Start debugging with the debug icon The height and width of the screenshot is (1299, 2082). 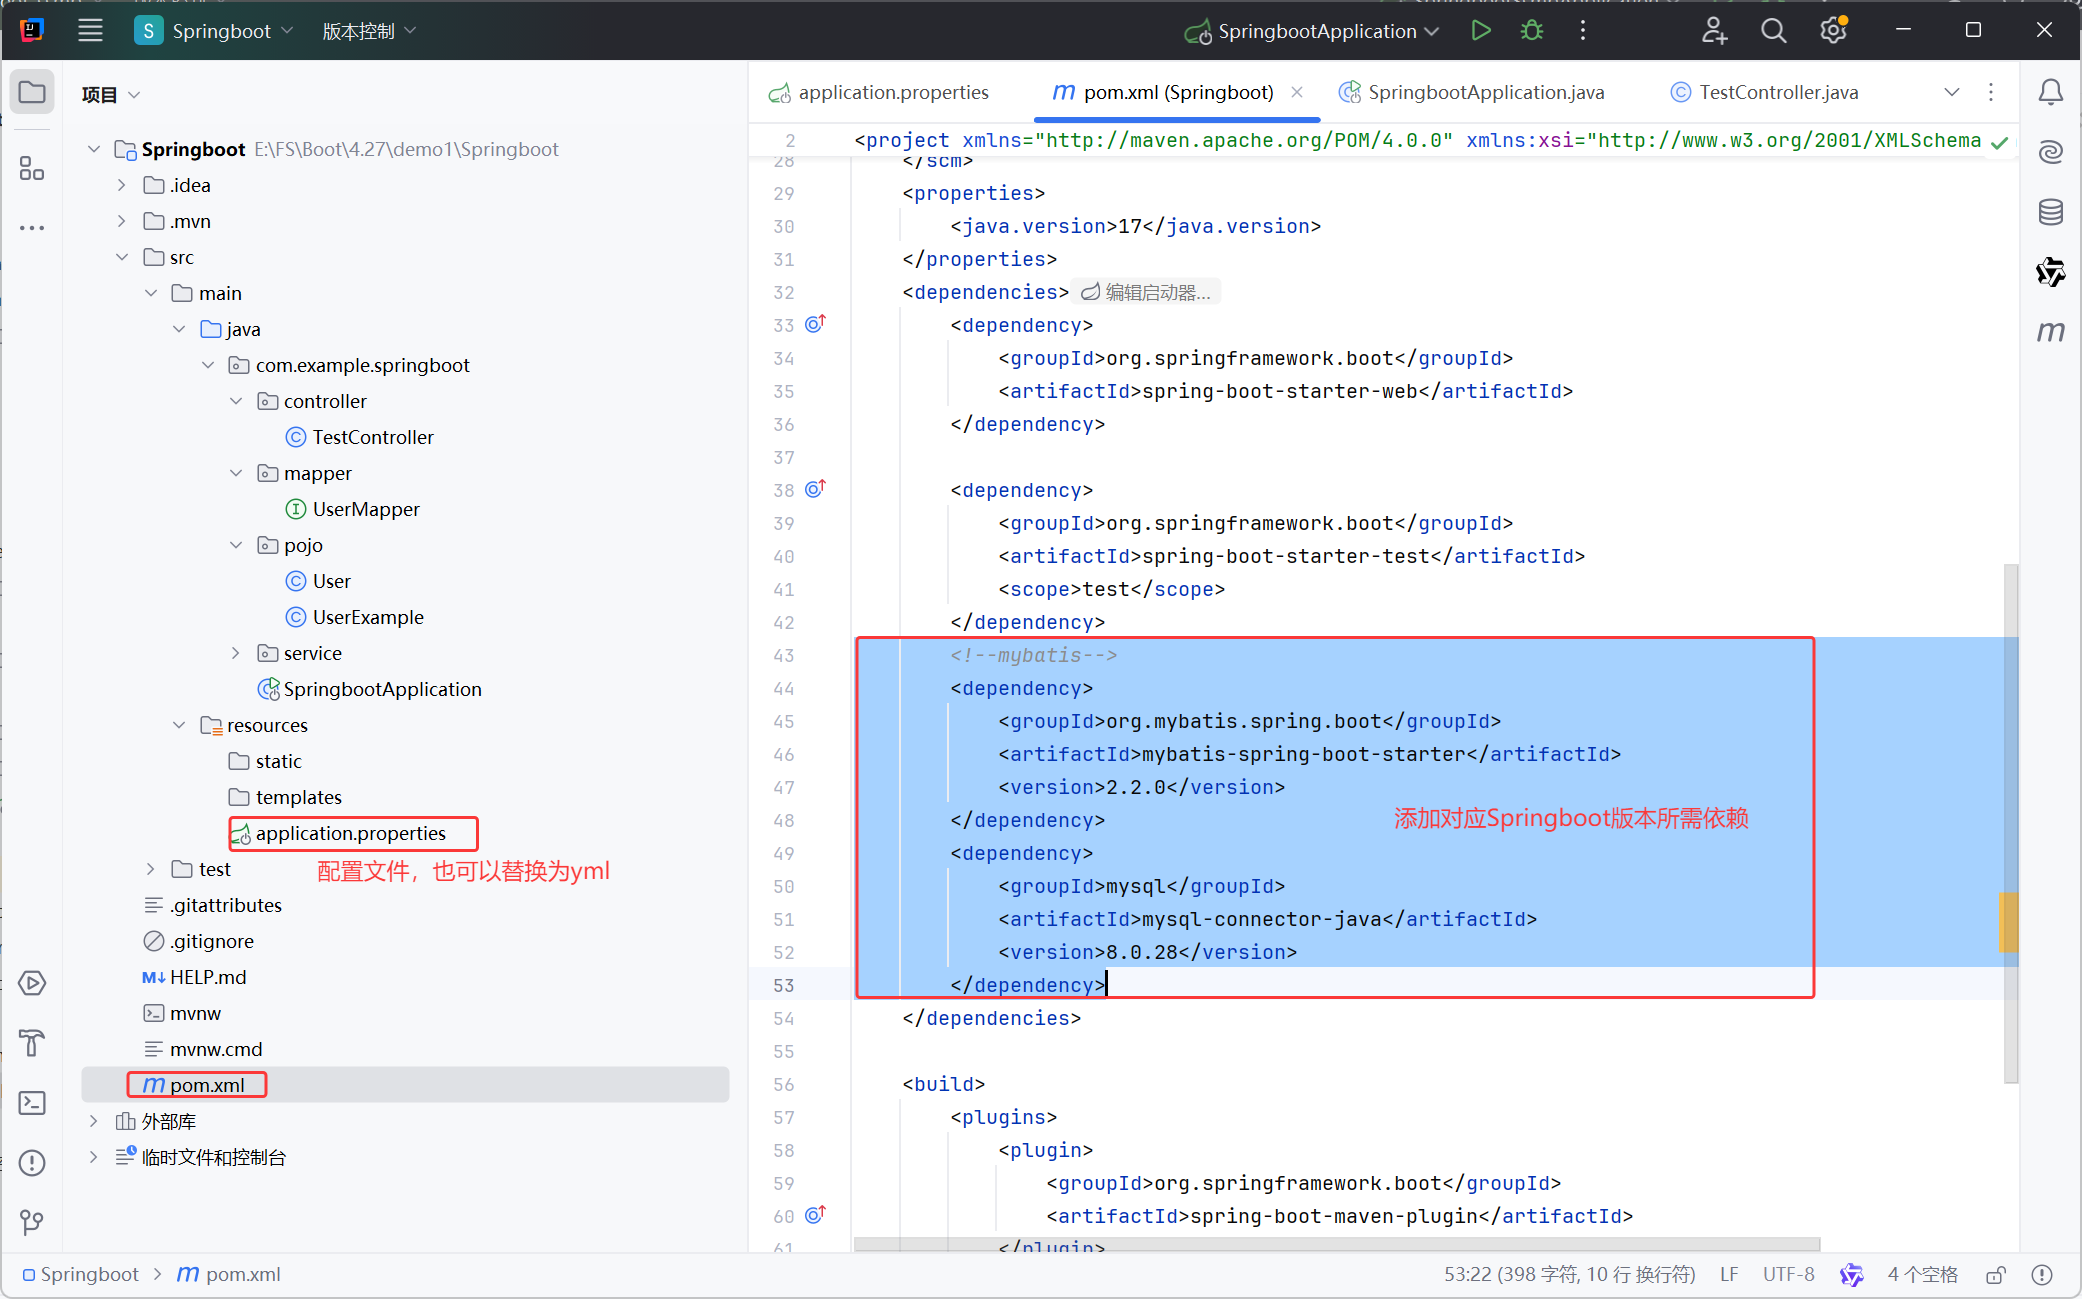pos(1531,30)
